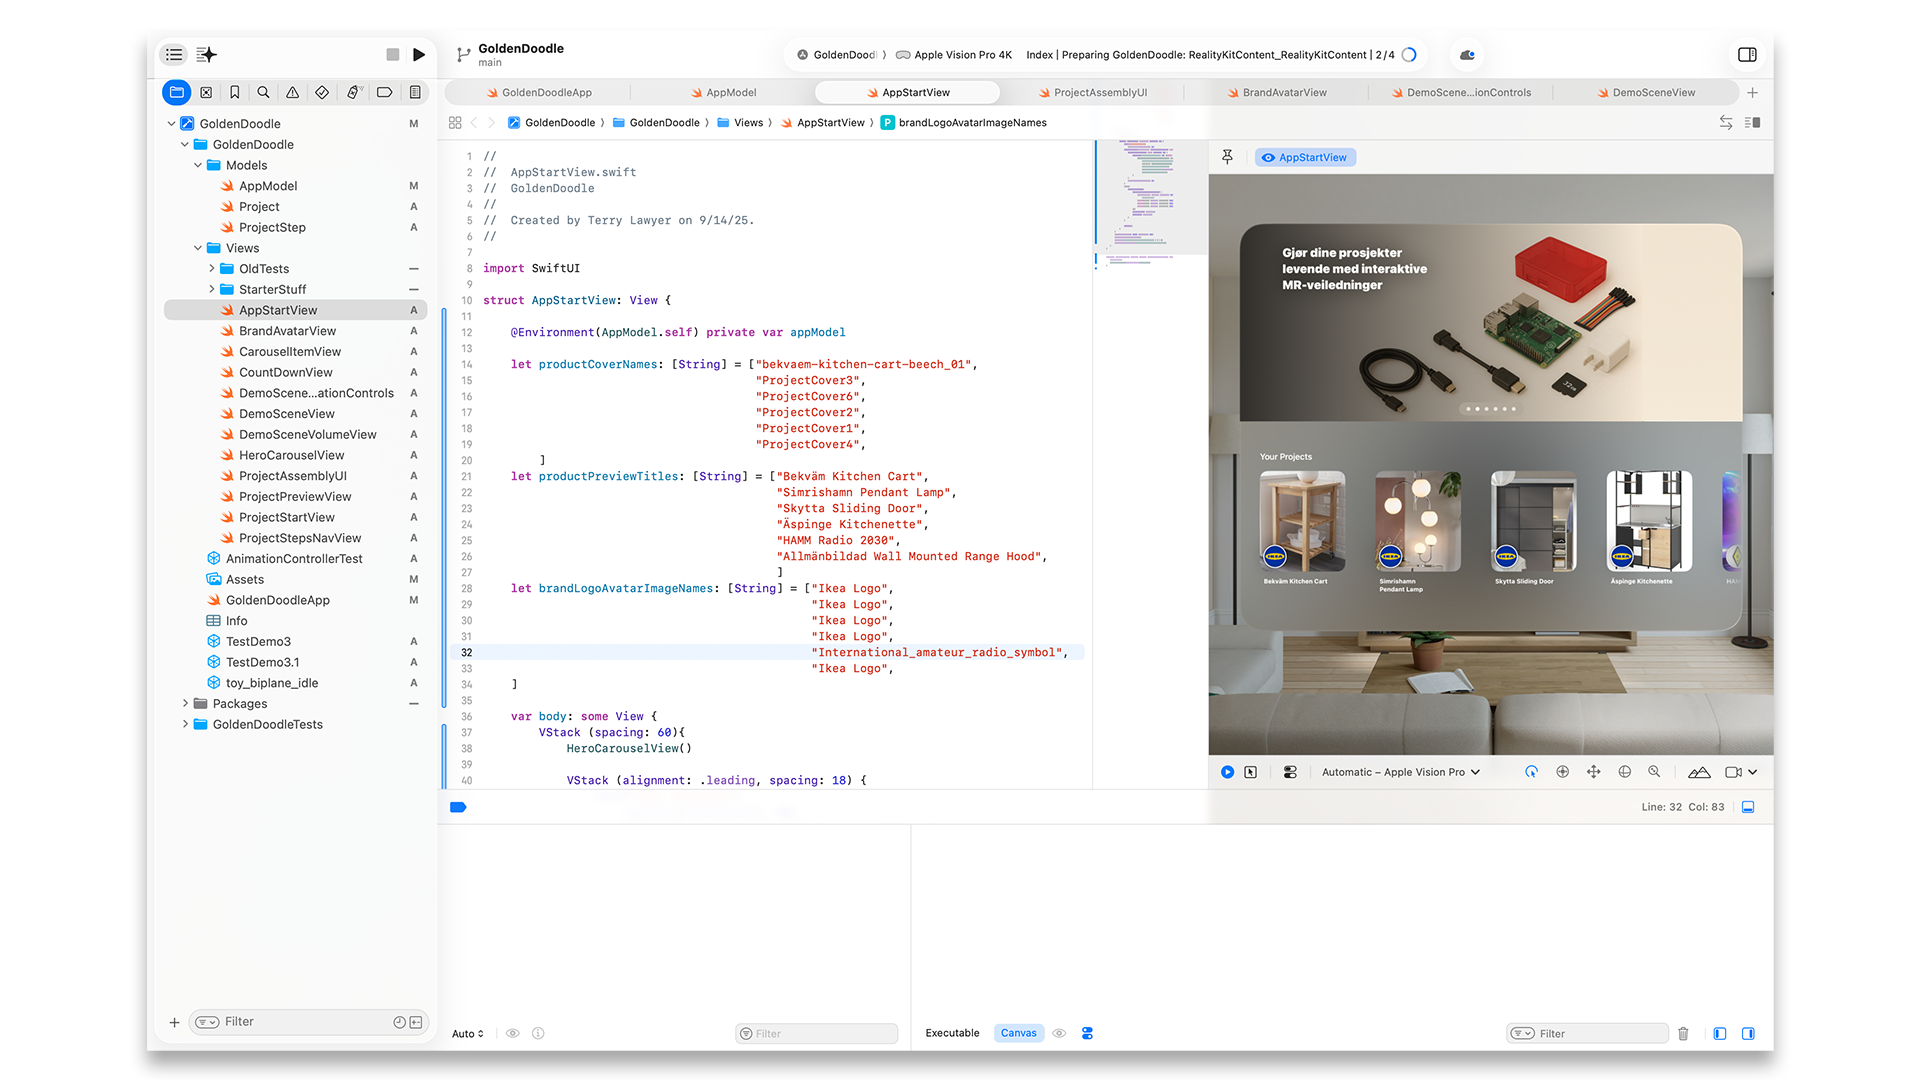Pin the AppStartView preview
The height and width of the screenshot is (1080, 1920).
point(1227,157)
